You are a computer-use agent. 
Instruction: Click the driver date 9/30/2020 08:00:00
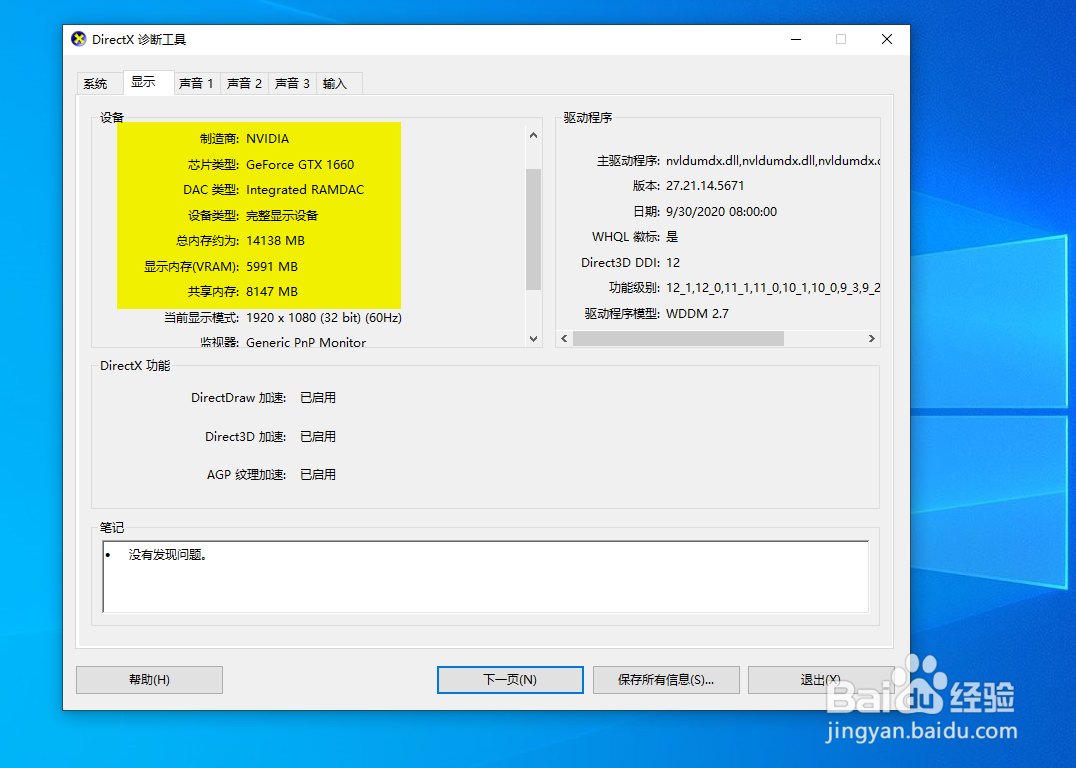pos(721,211)
